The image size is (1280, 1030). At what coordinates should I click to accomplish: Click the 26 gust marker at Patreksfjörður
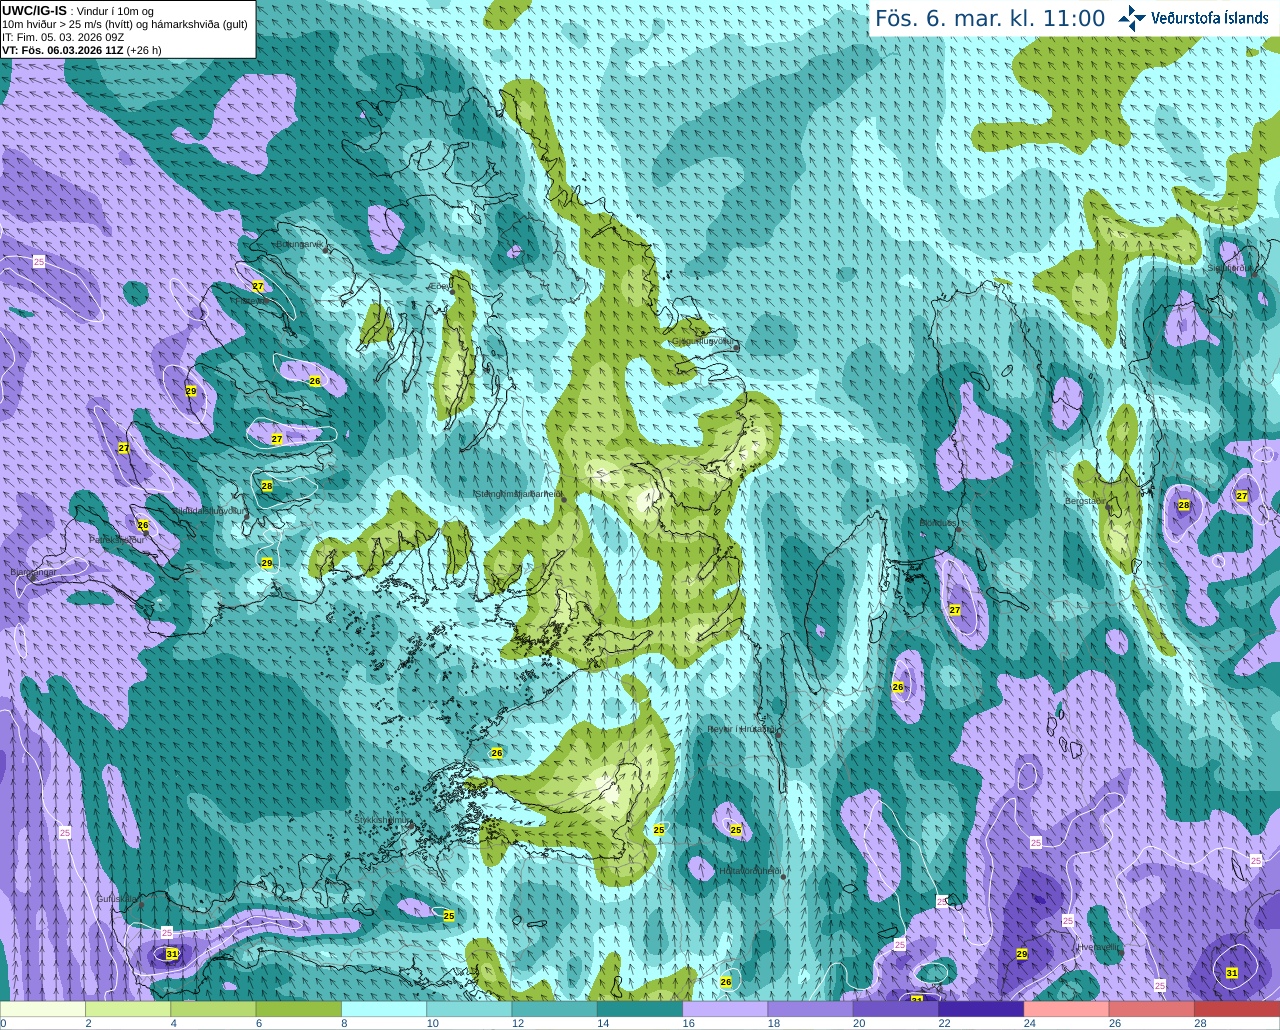coord(143,525)
